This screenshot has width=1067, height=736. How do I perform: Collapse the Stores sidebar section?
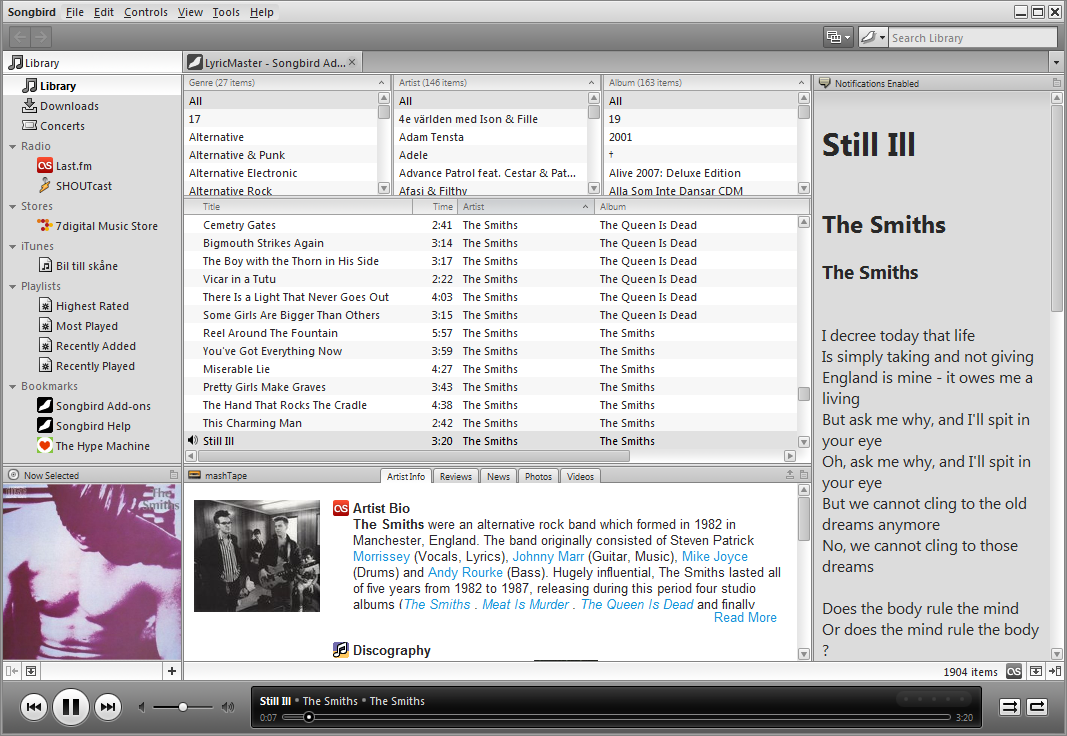(x=12, y=206)
